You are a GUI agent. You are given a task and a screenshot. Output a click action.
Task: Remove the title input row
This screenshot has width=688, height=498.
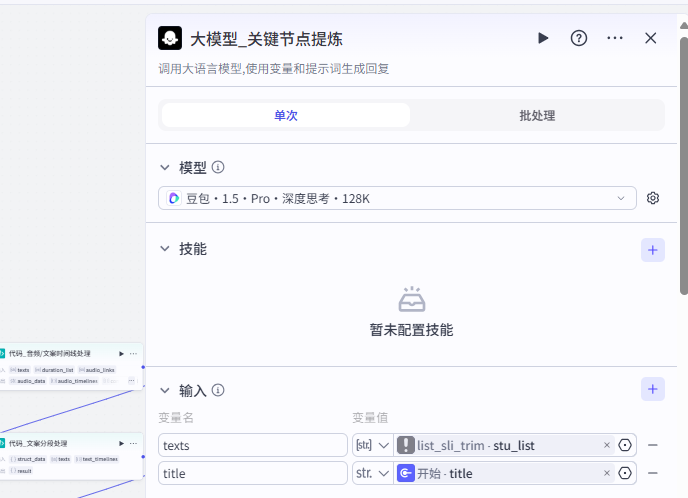pyautogui.click(x=653, y=473)
